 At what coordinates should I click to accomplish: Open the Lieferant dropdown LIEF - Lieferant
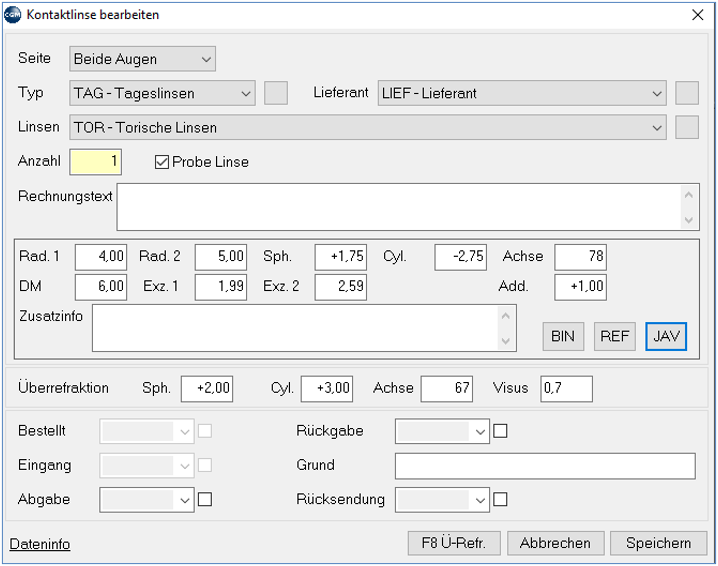click(x=522, y=93)
